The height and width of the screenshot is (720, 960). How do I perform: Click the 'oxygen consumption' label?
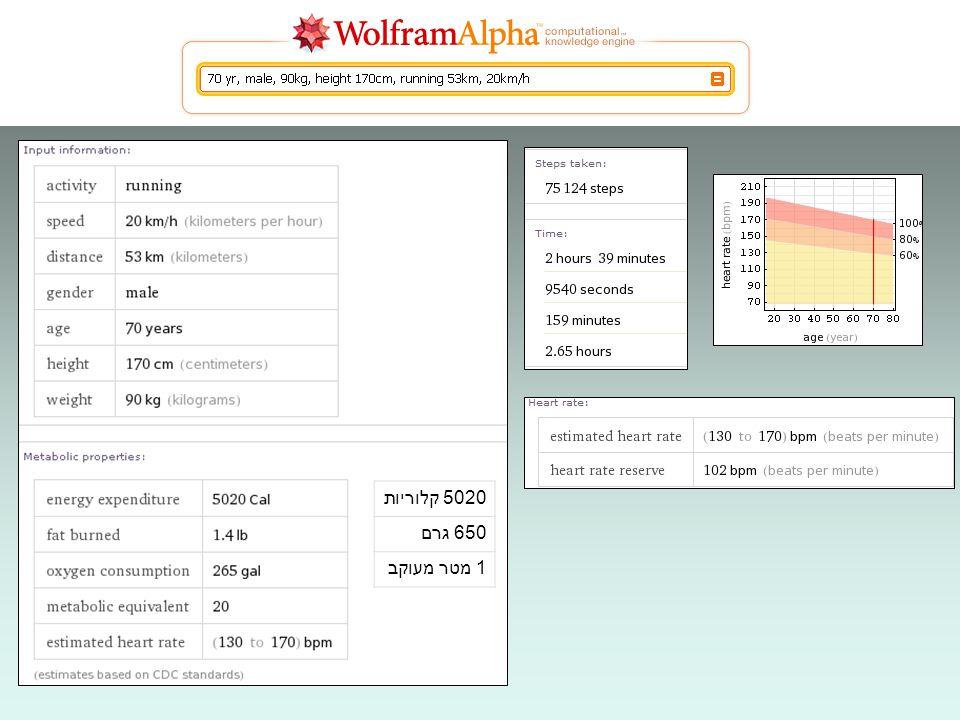coord(118,571)
